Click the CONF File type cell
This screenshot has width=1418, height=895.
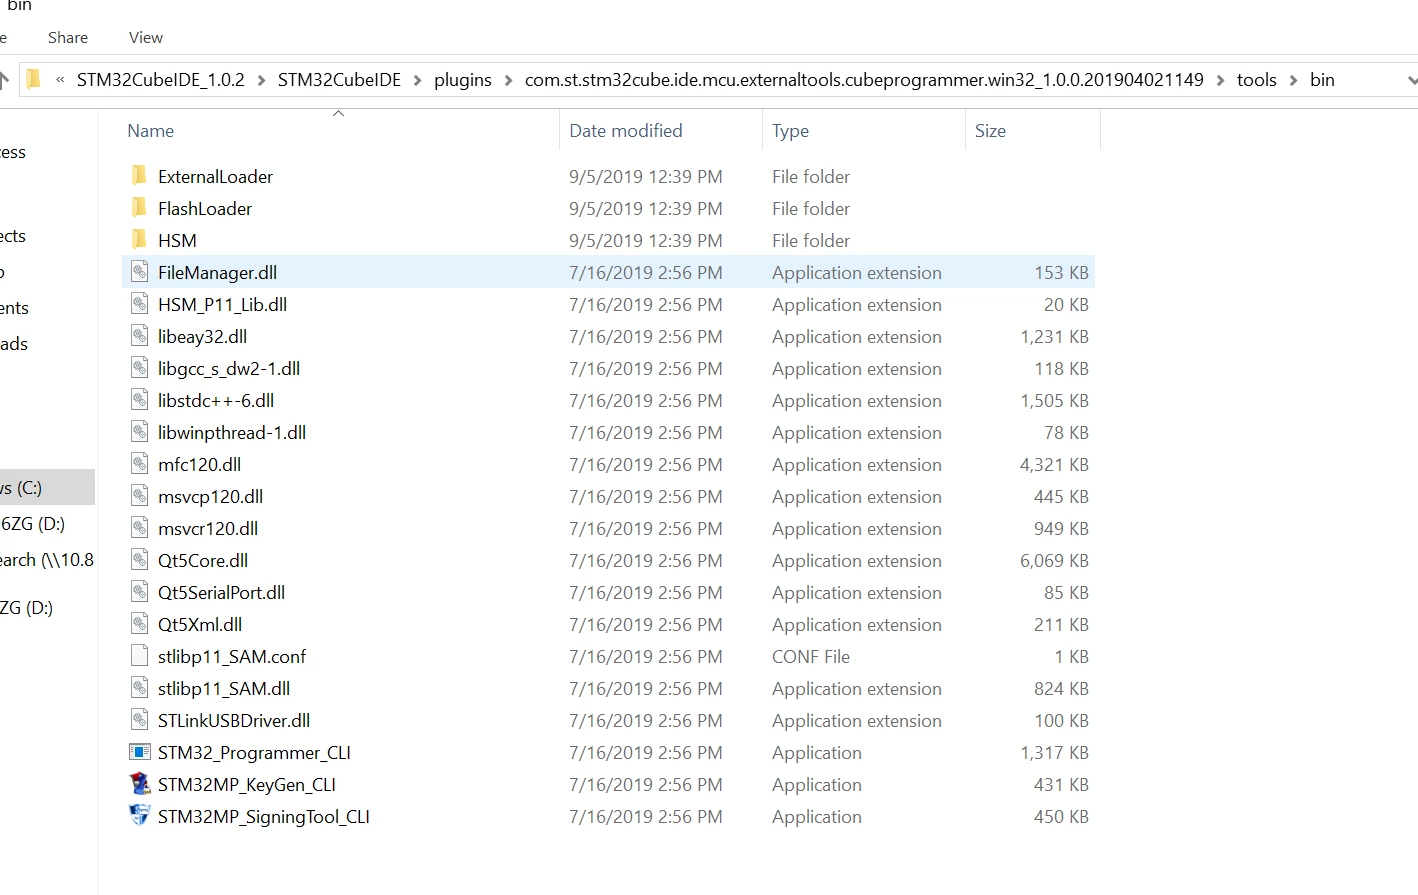[x=811, y=656]
